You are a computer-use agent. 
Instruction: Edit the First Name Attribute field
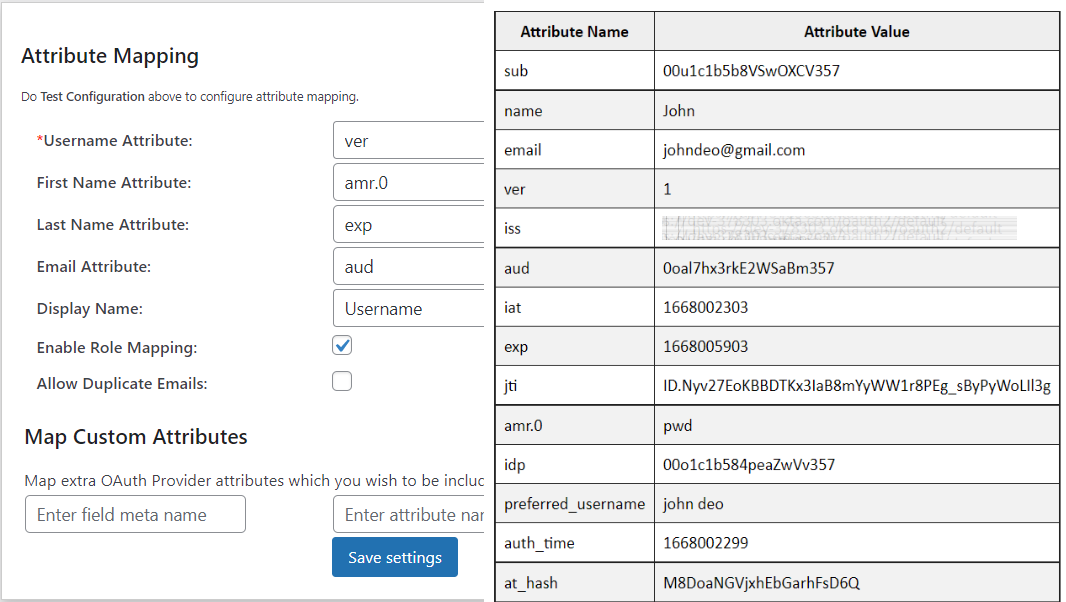coord(409,182)
